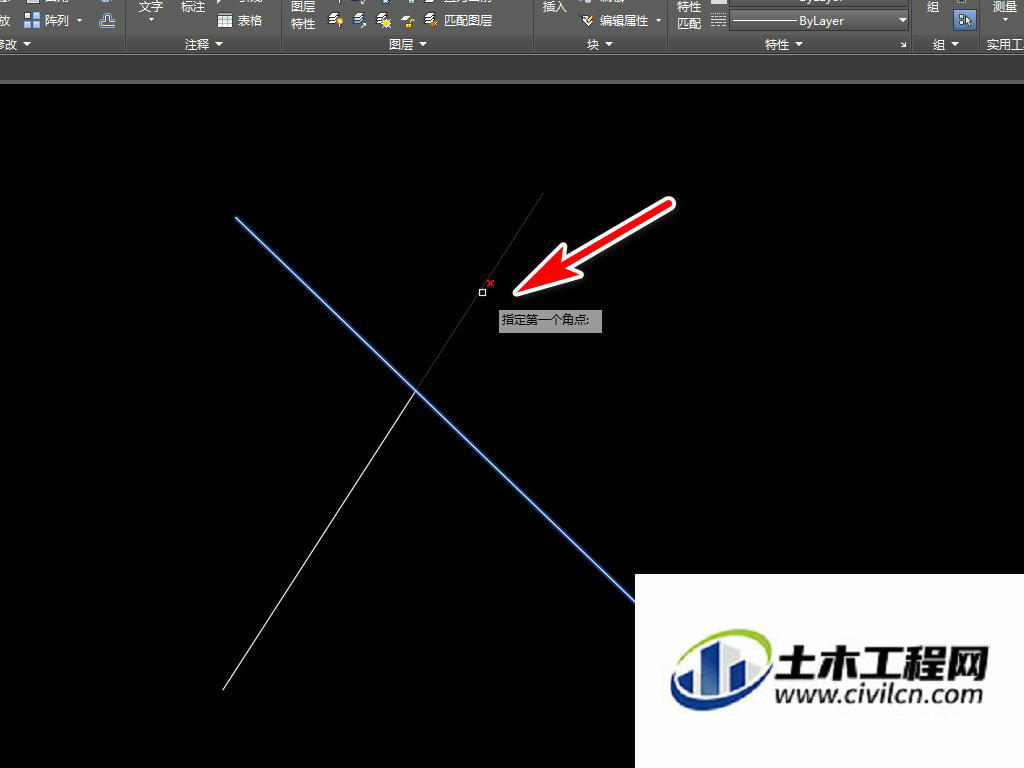
Task: Open the 编辑属性 dropdown arrow
Action: 658,21
